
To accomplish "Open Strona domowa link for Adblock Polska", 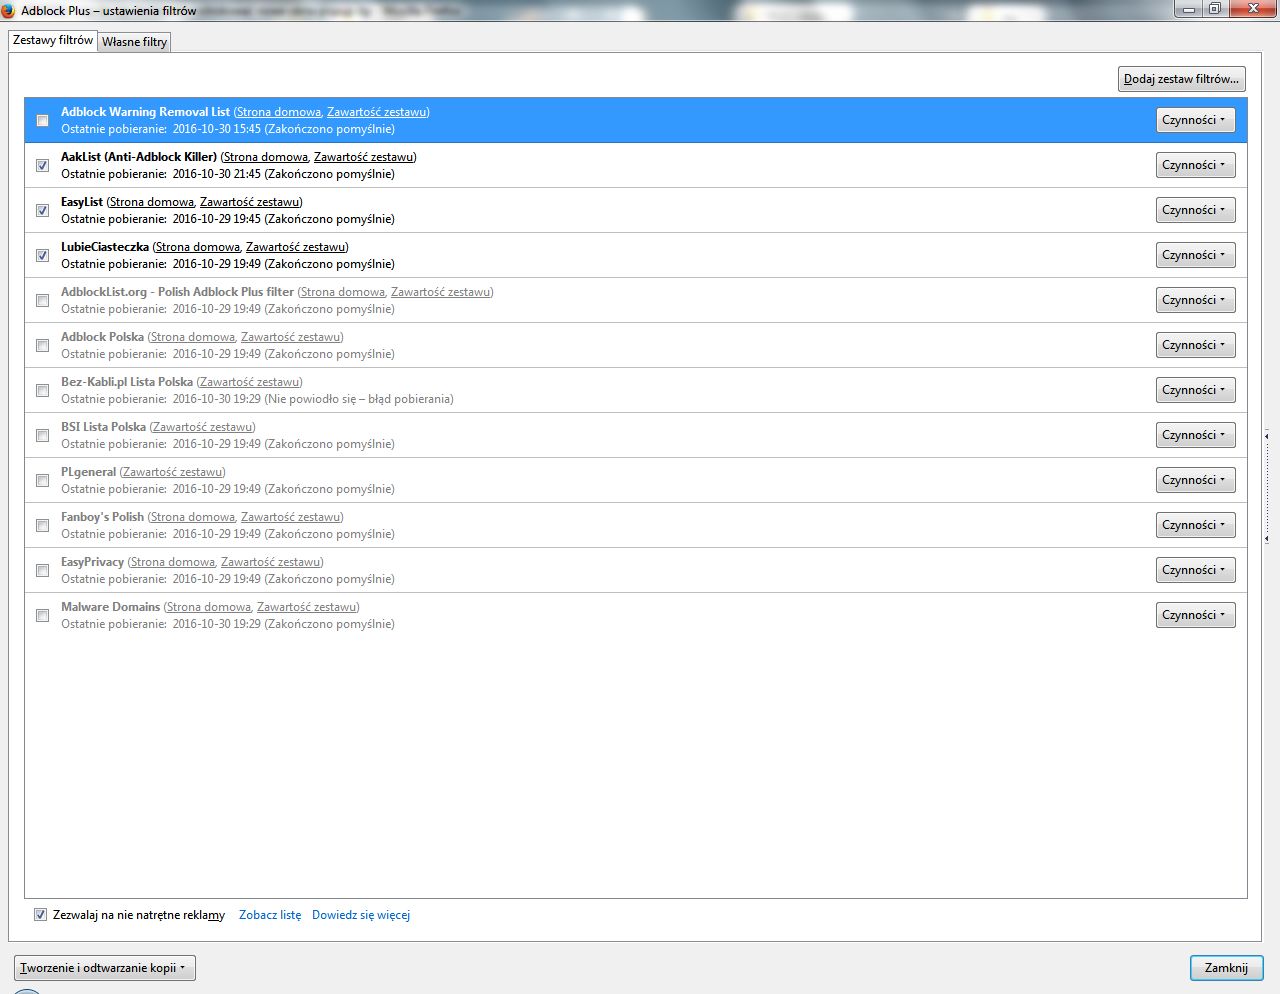I will tap(193, 337).
